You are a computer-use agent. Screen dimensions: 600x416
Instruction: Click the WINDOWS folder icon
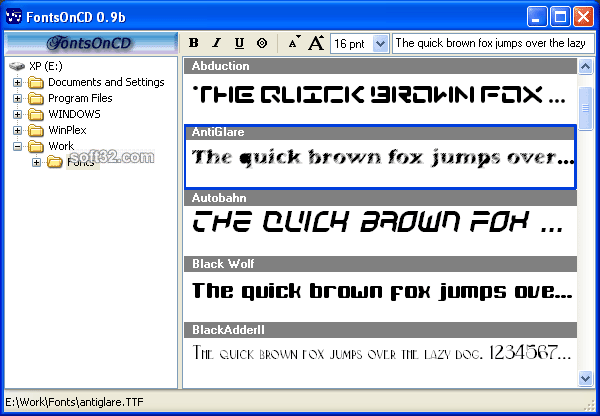tap(36, 114)
